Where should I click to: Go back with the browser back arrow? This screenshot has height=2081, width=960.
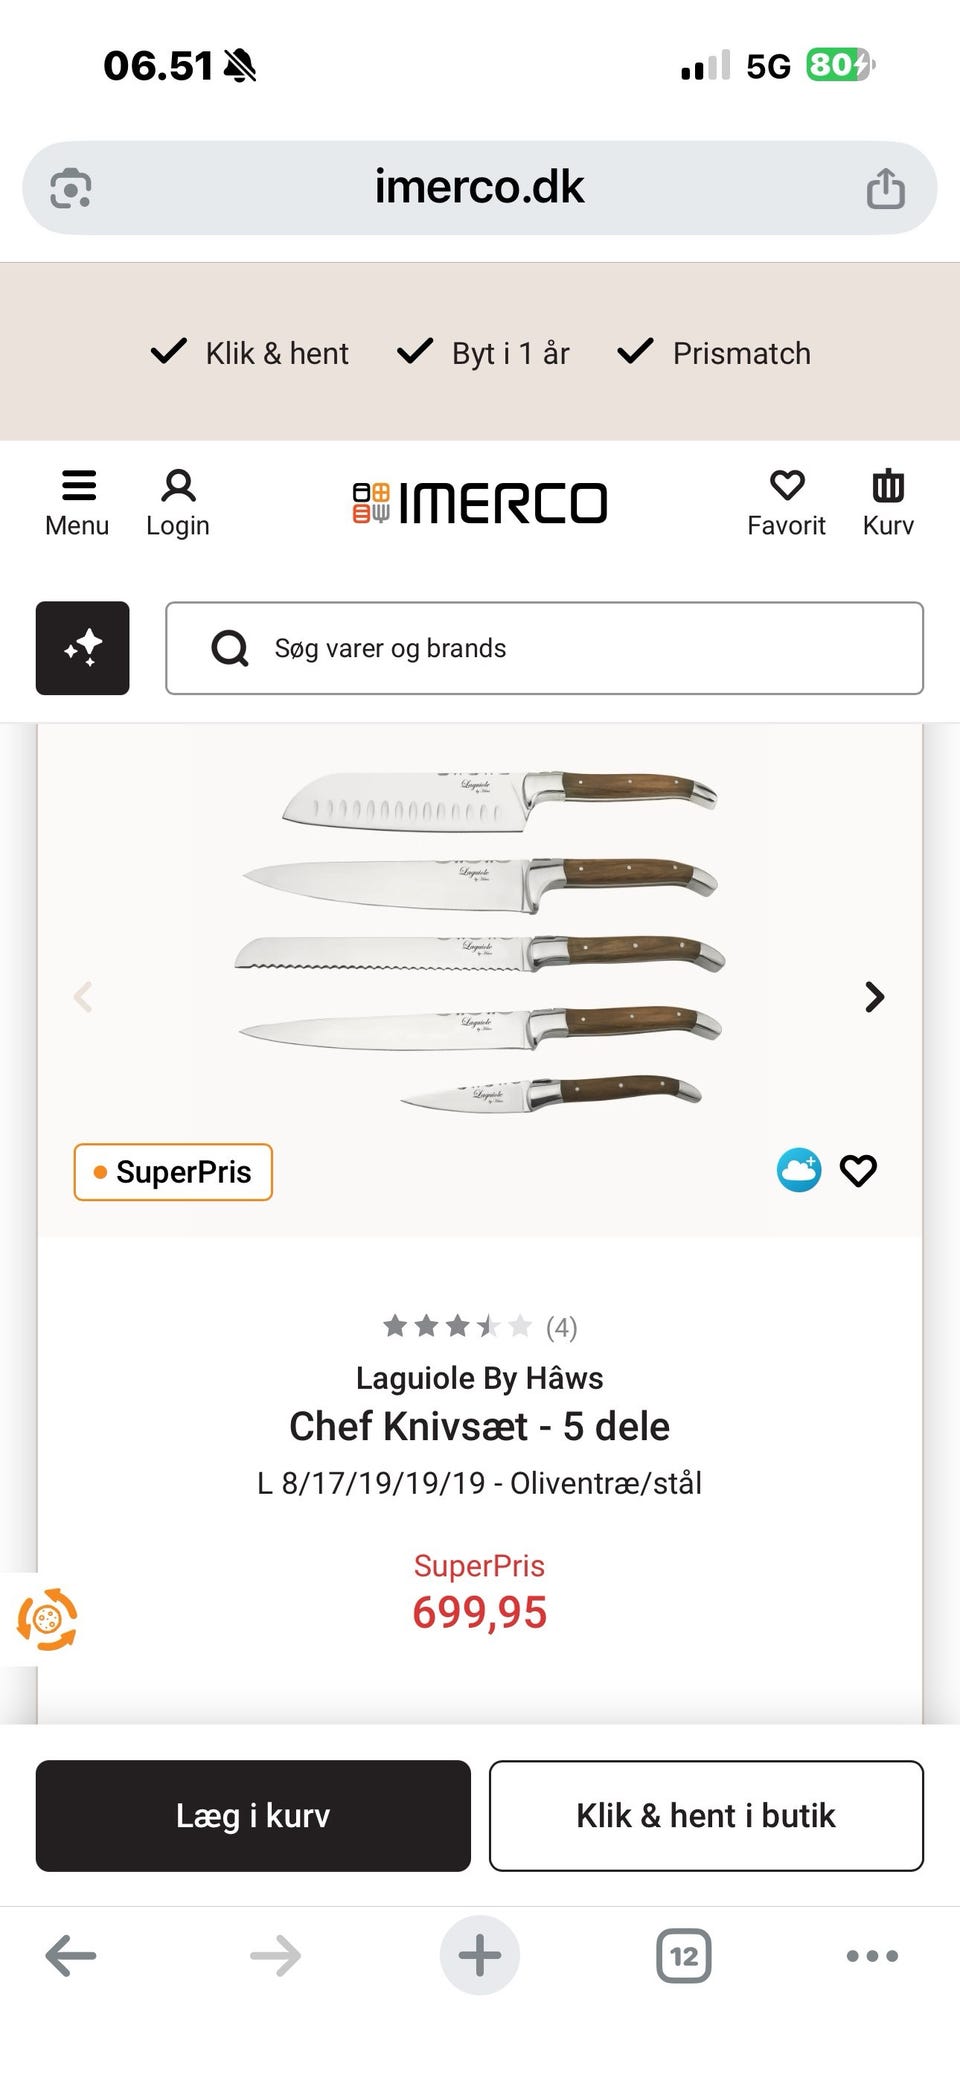(x=71, y=1956)
